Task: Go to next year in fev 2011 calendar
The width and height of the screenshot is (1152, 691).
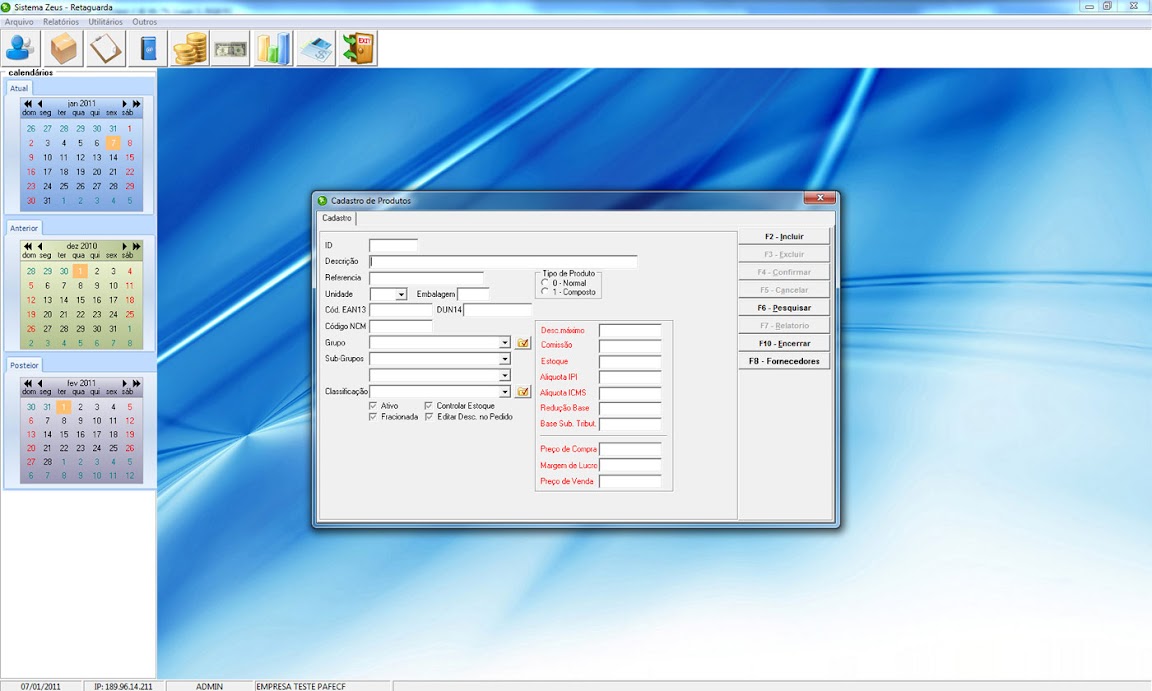Action: pyautogui.click(x=136, y=383)
